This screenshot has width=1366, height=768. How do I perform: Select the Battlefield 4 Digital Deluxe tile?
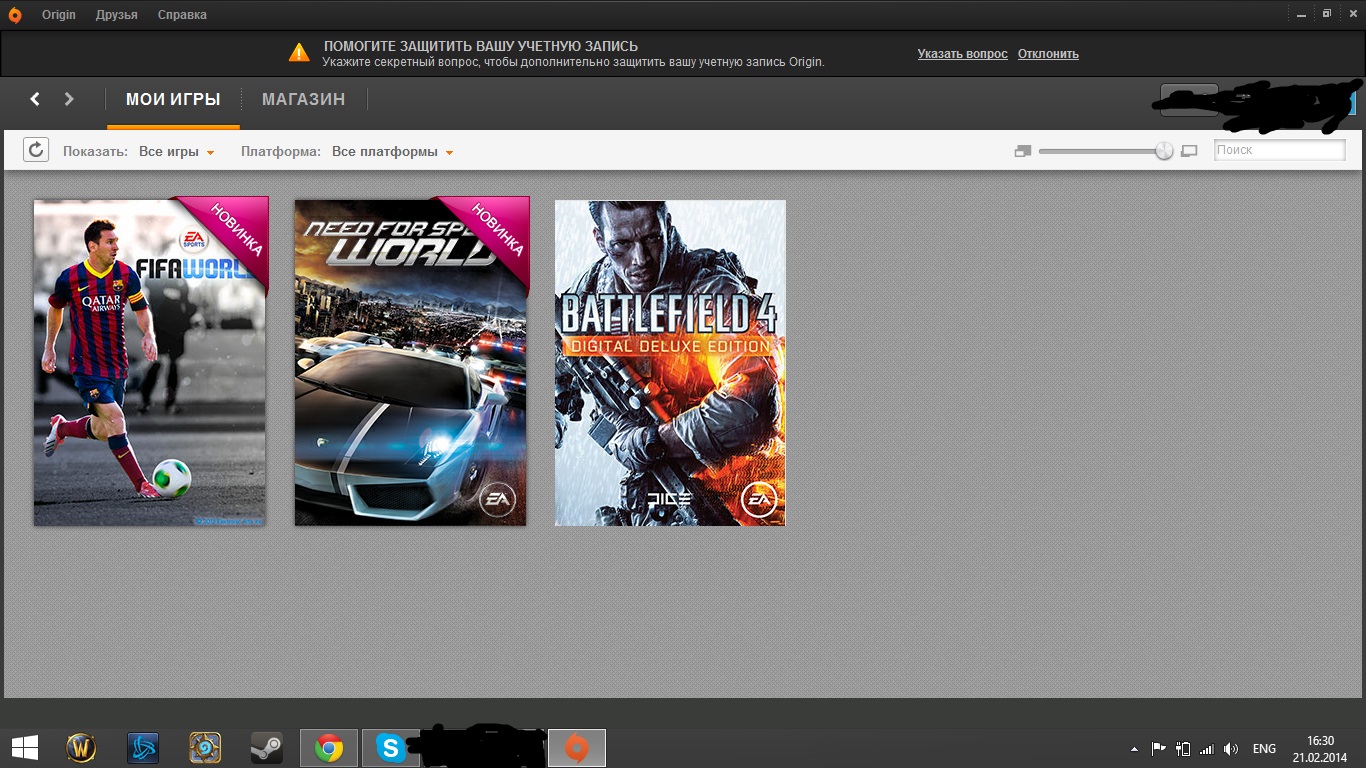[670, 362]
